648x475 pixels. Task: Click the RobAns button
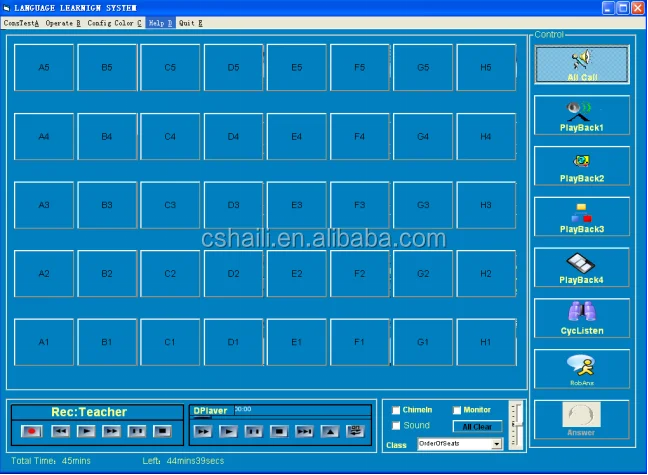581,369
